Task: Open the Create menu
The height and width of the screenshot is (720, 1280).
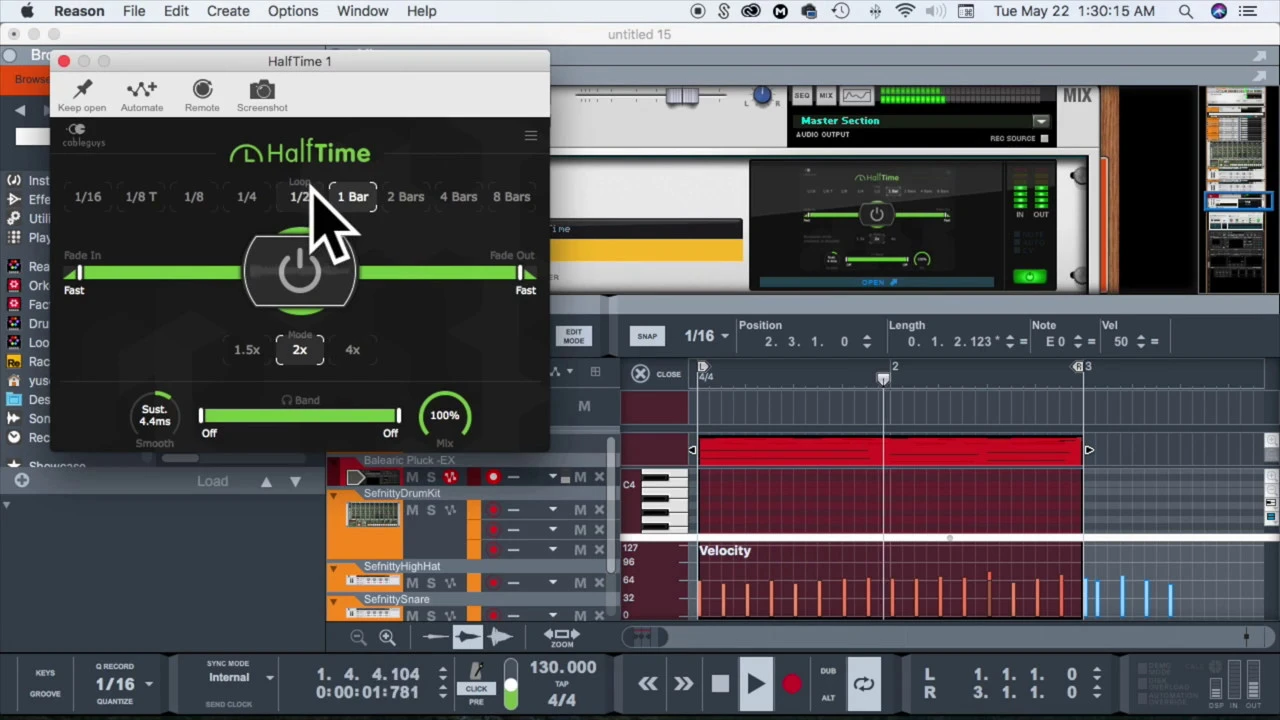Action: pos(228,11)
